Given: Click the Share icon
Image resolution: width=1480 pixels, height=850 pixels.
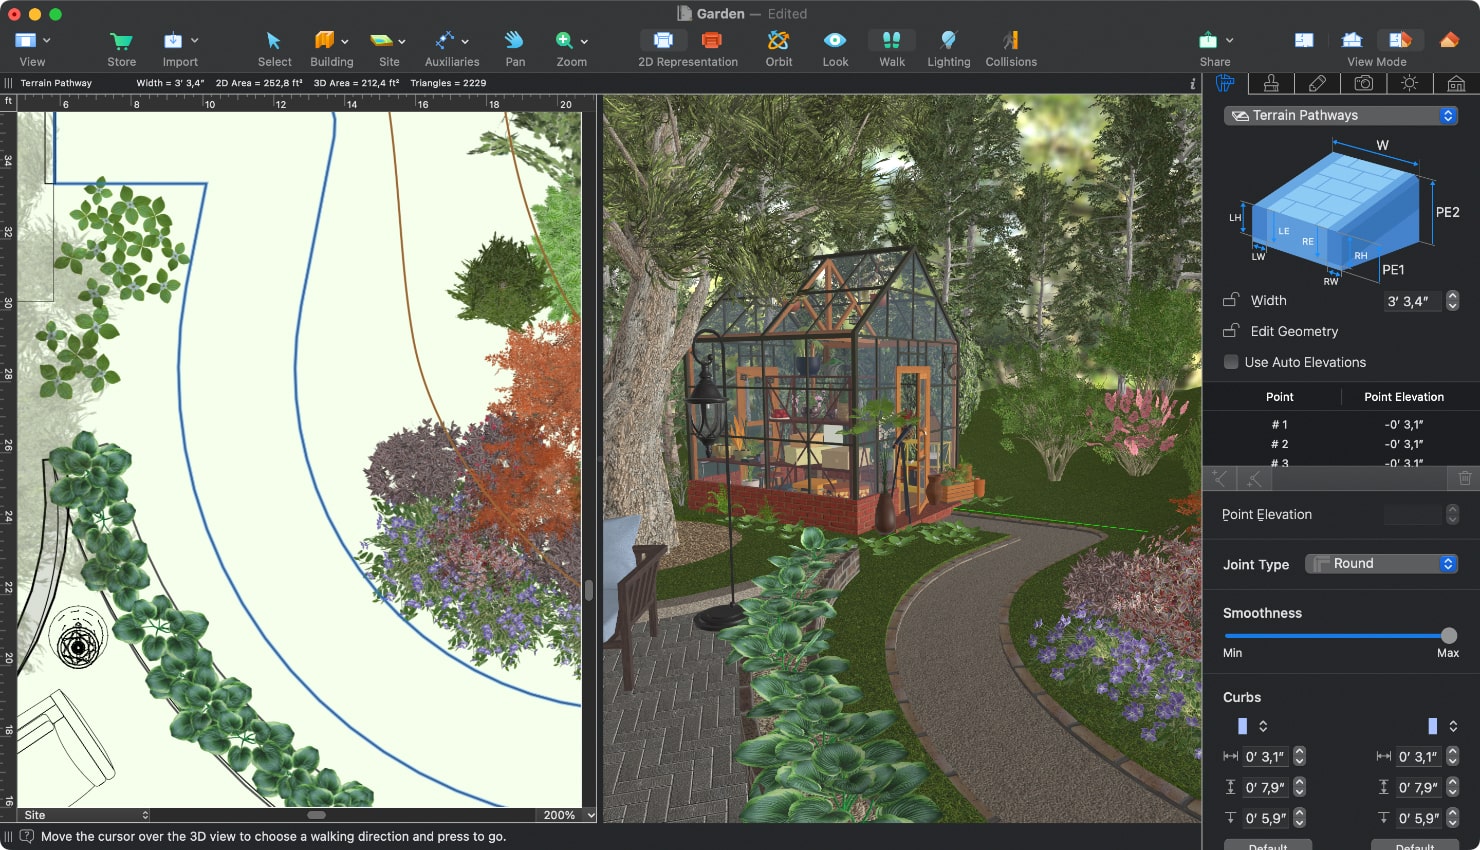Looking at the screenshot, I should pyautogui.click(x=1208, y=40).
